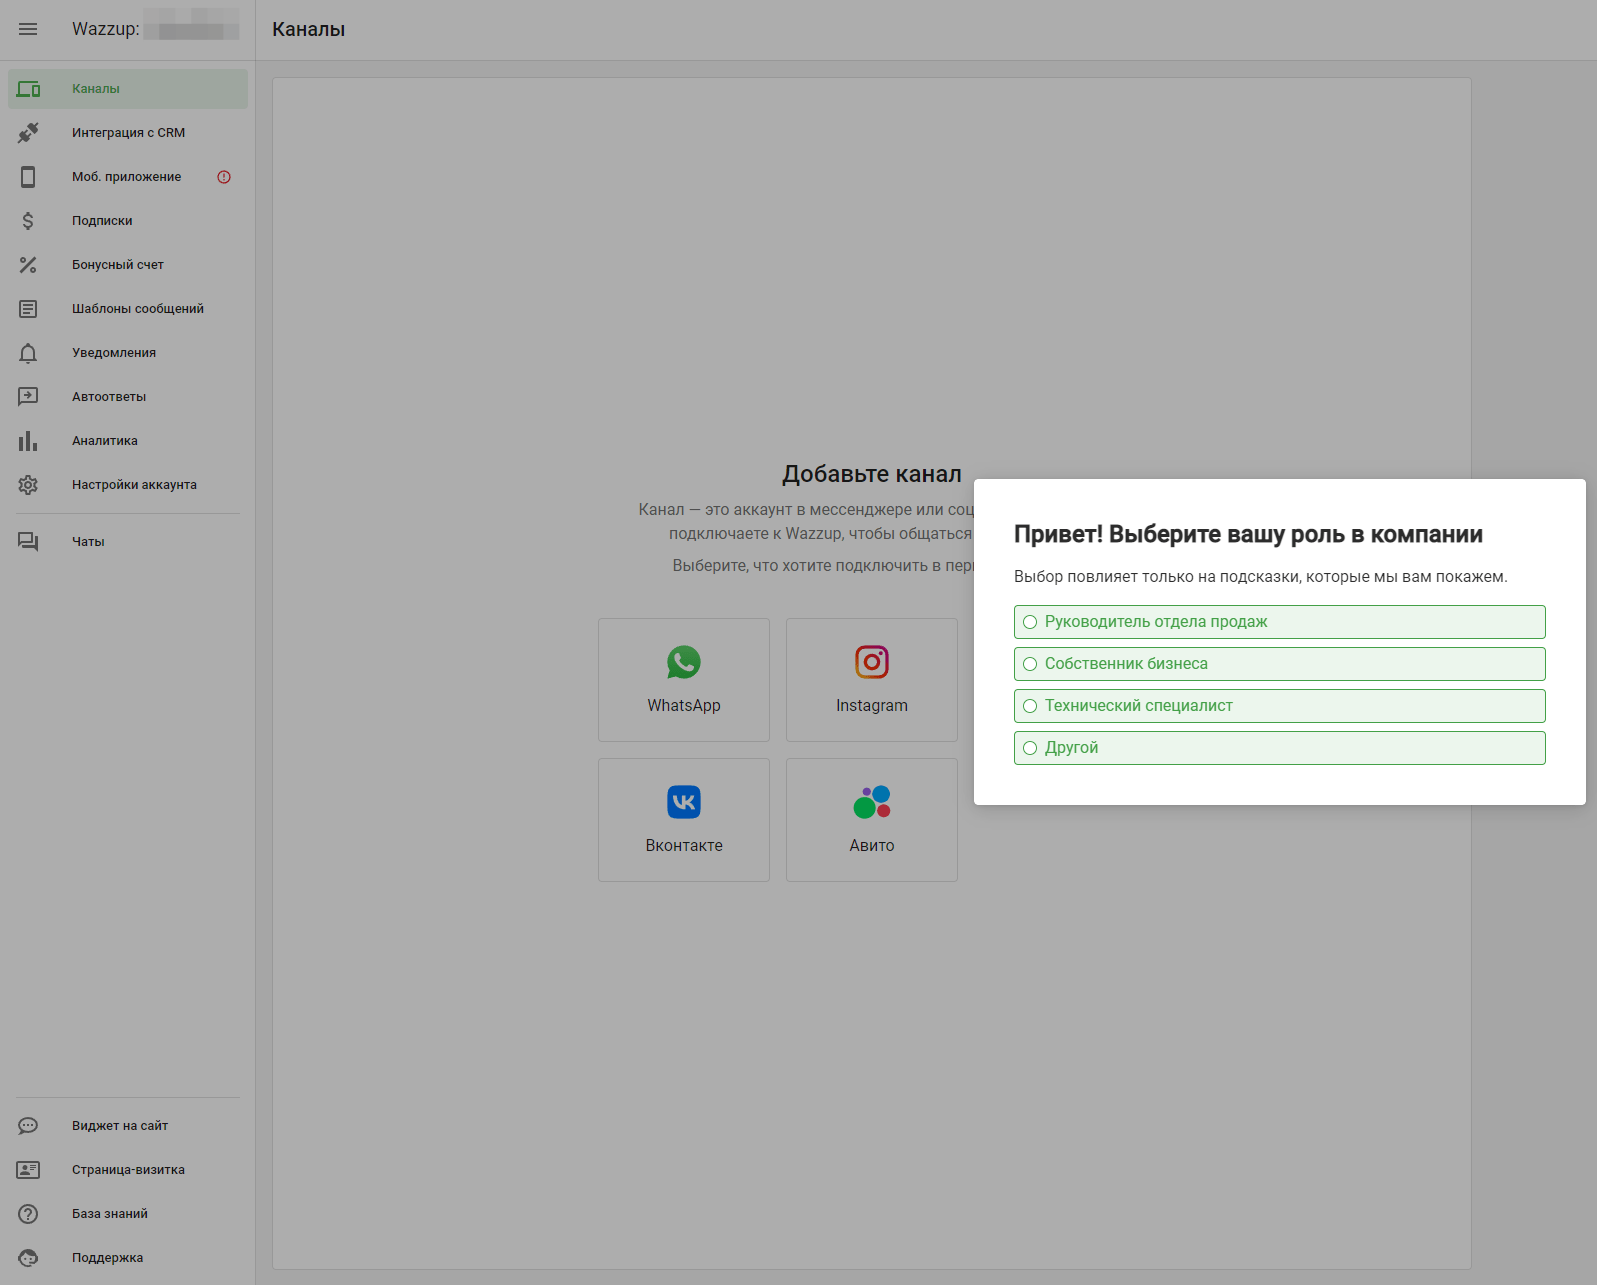The height and width of the screenshot is (1285, 1597).
Task: Click the analytics bar chart icon
Action: click(x=28, y=441)
